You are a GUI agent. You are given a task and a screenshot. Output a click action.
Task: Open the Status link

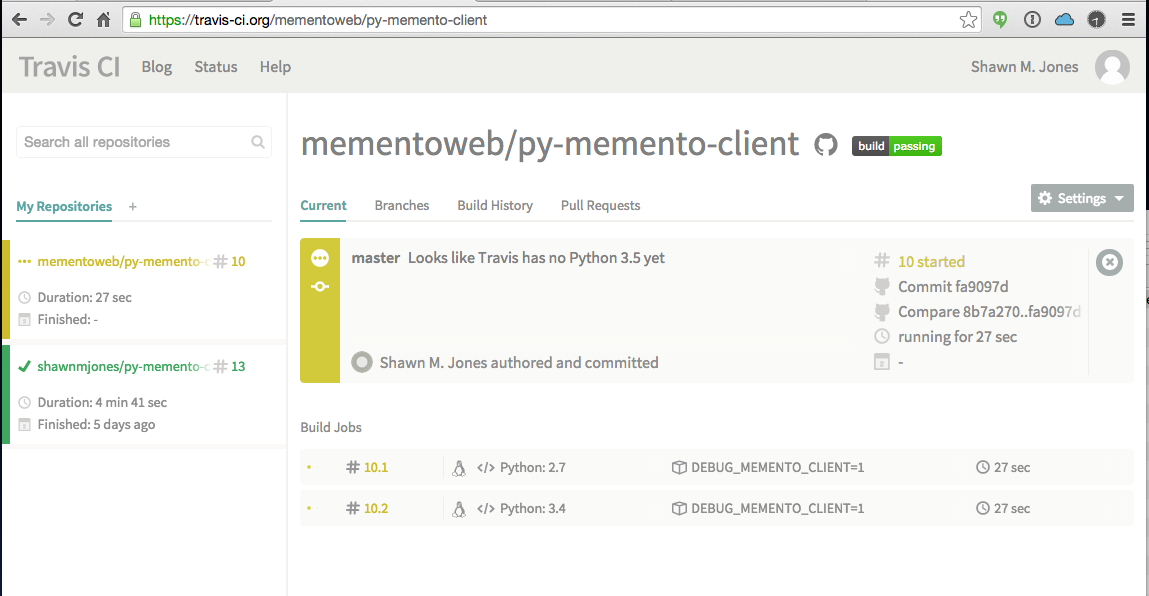coord(215,67)
